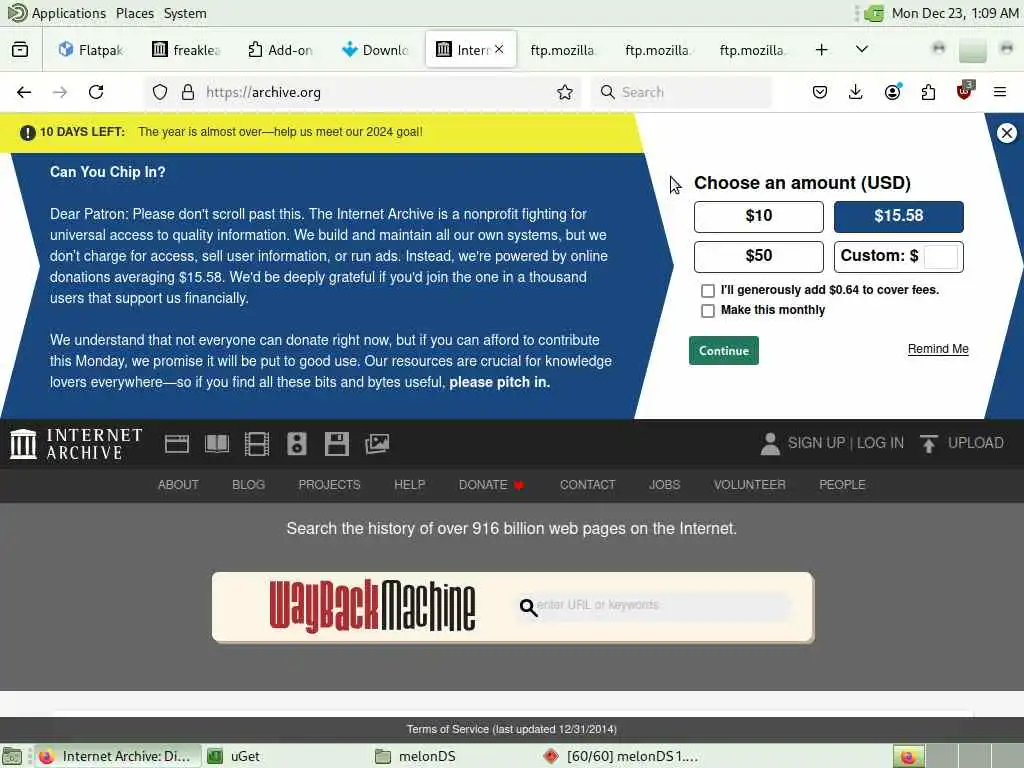Click the custom donation amount field
Screen dimensions: 1024x768
[940, 256]
